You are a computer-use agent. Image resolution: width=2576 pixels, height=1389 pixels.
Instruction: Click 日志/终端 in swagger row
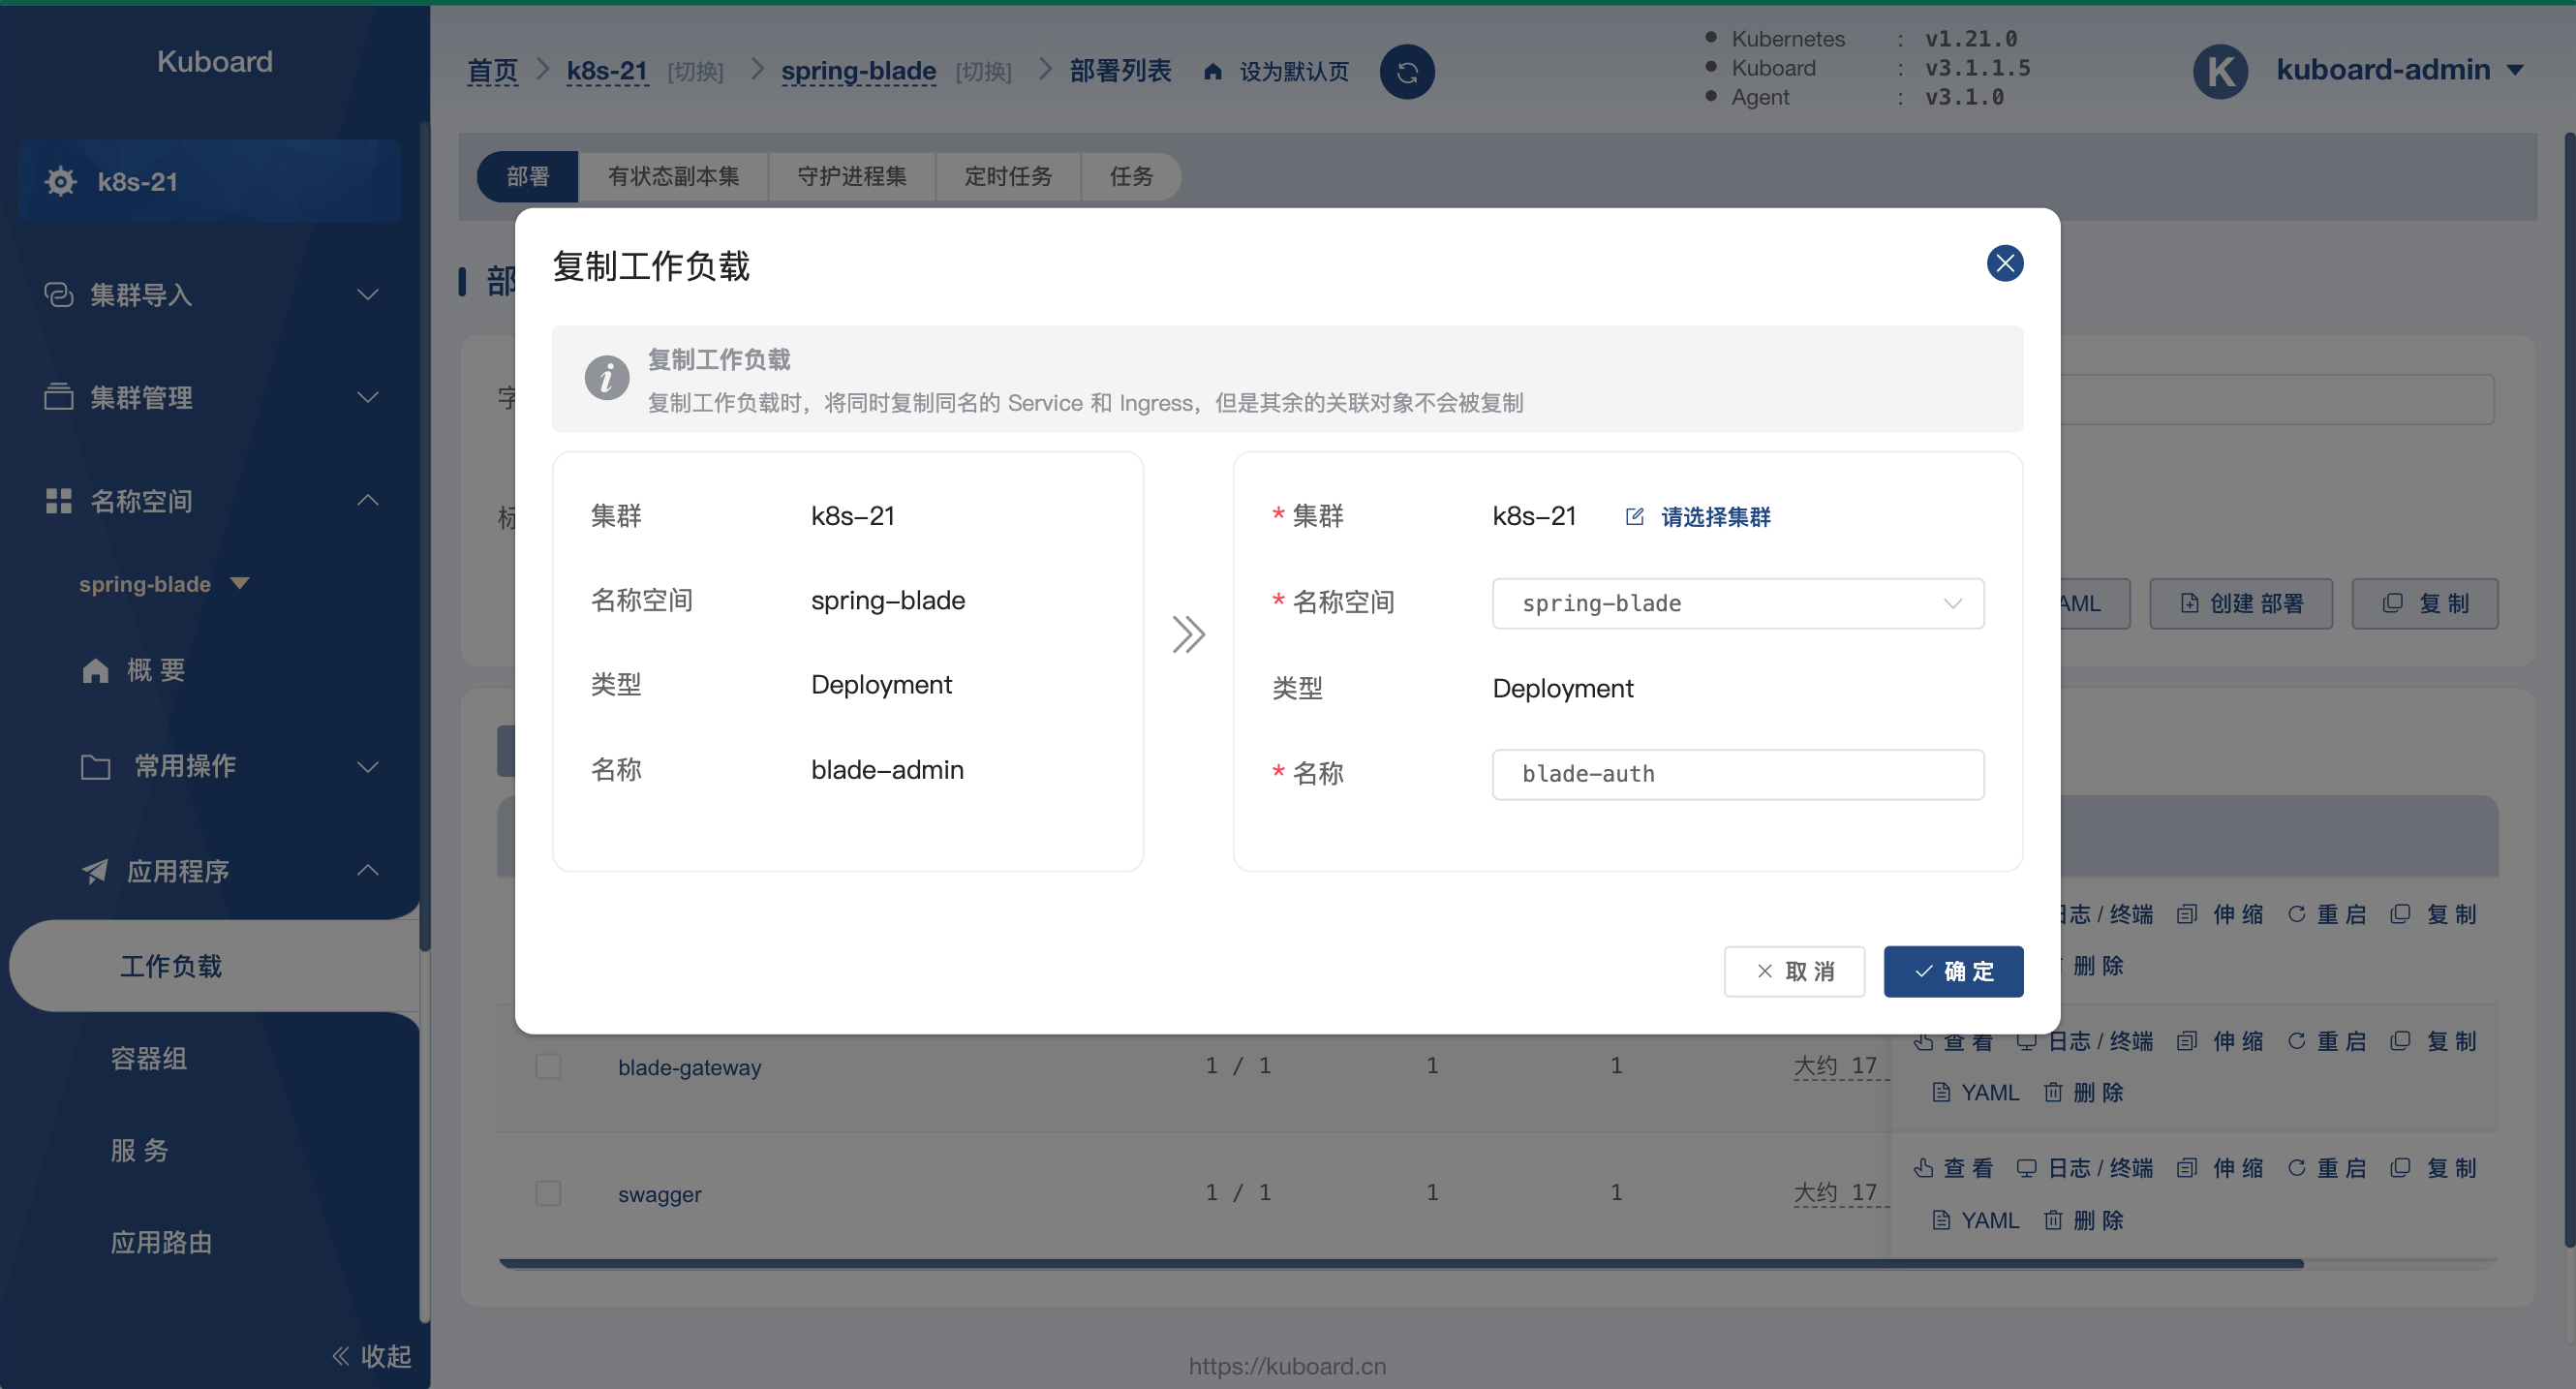click(x=2084, y=1168)
